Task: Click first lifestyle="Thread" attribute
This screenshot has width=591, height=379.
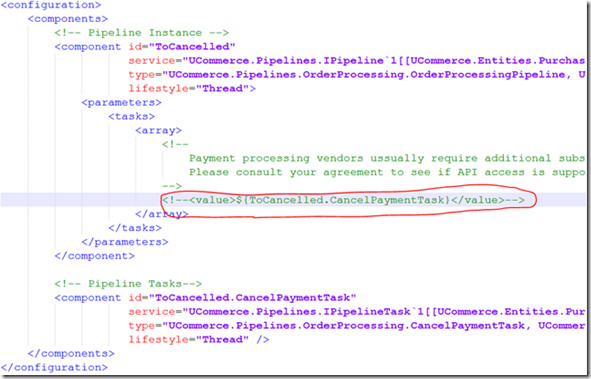Action: 188,89
